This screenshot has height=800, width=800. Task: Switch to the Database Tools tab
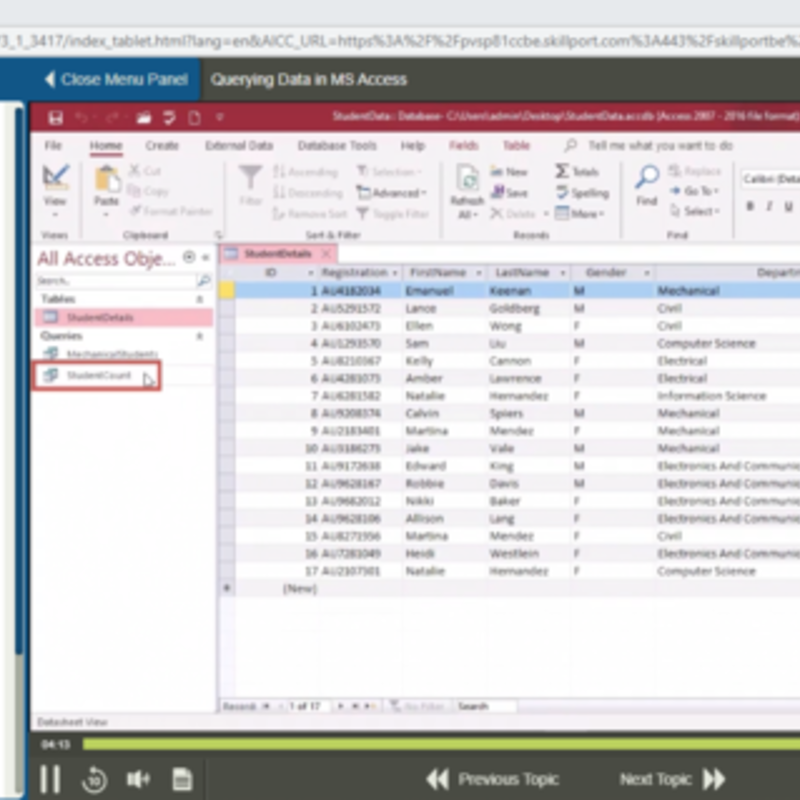tap(337, 146)
